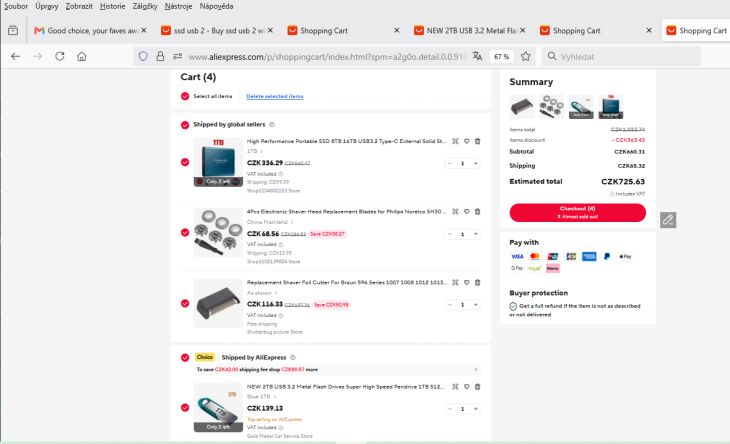The height and width of the screenshot is (444, 730).
Task: Deselect the Portable SSD item checkbox
Action: [185, 162]
